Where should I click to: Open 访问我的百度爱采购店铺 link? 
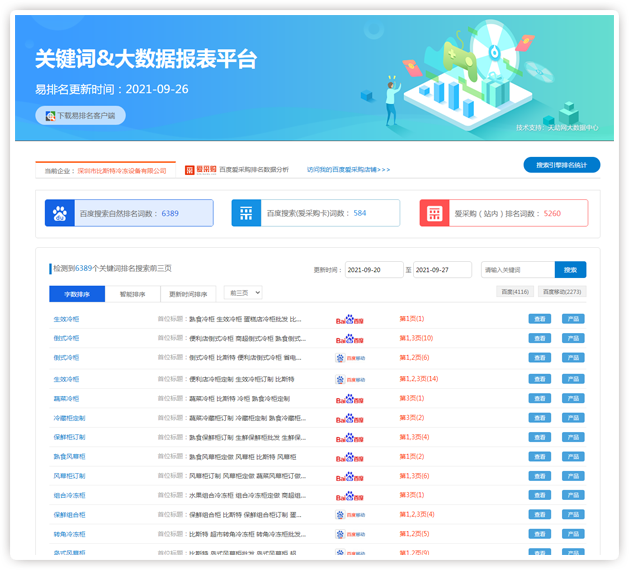[x=348, y=170]
